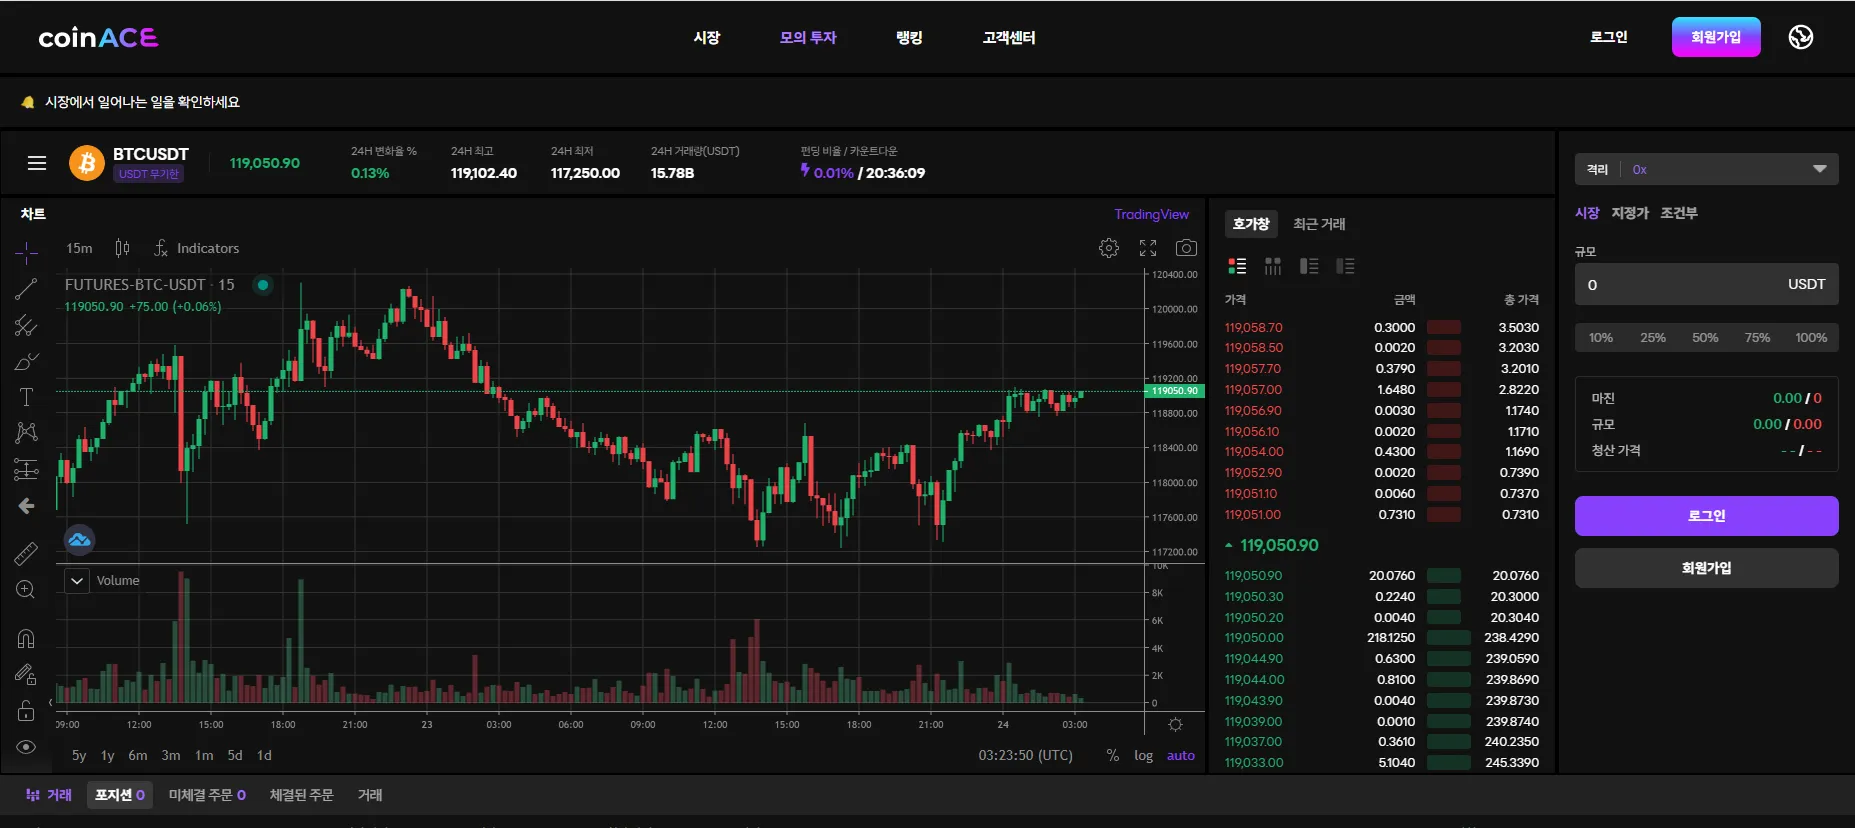
Task: Toggle drawings visibility eye icon
Action: (26, 747)
